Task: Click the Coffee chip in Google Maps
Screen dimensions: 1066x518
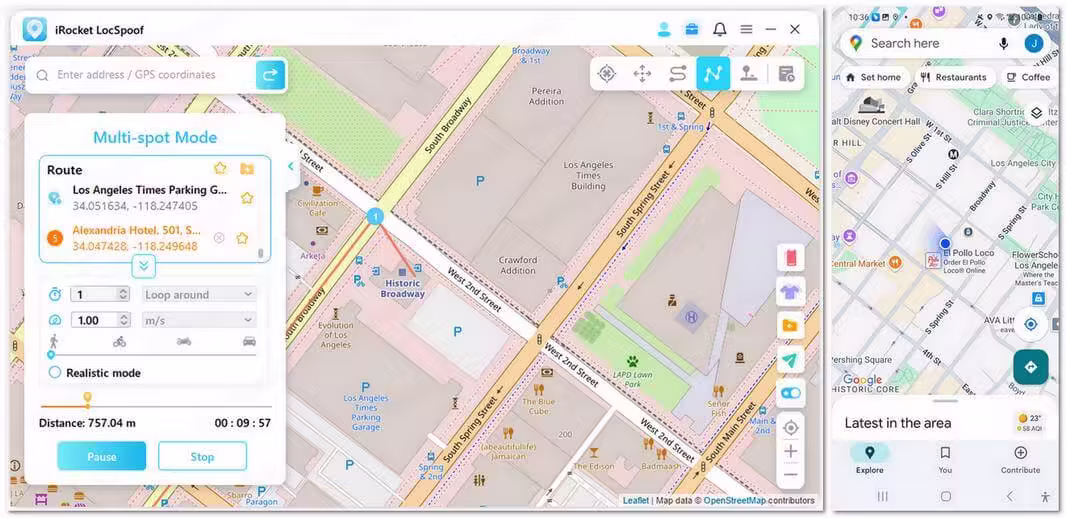Action: click(x=1029, y=77)
